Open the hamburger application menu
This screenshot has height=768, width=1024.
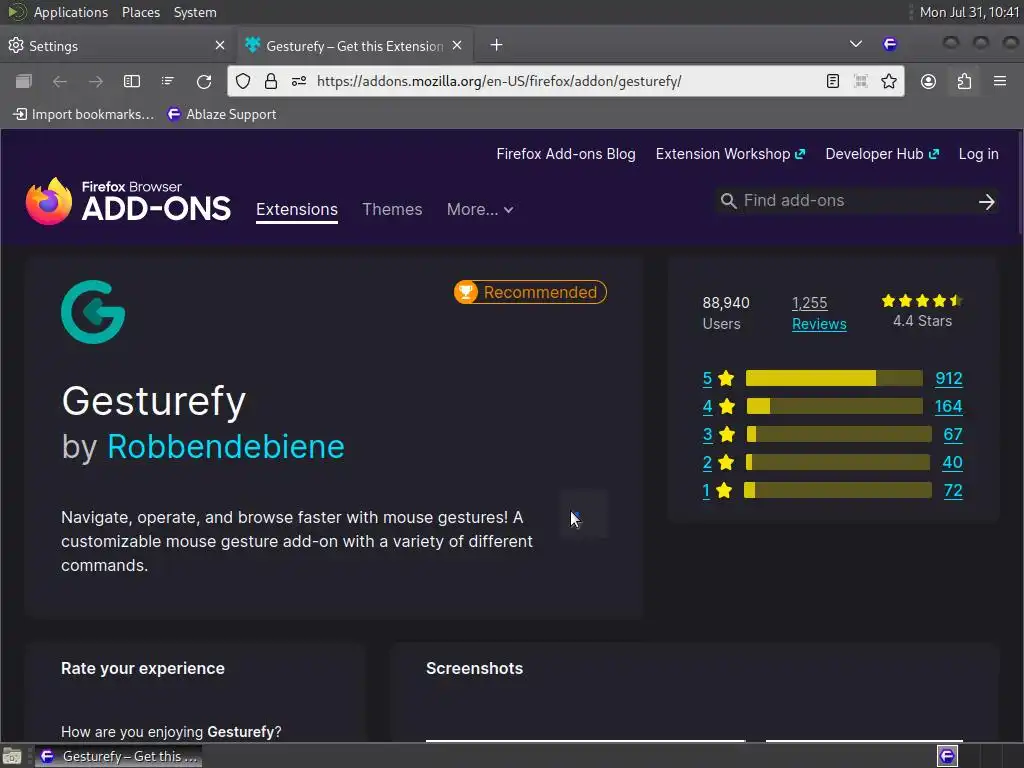999,82
